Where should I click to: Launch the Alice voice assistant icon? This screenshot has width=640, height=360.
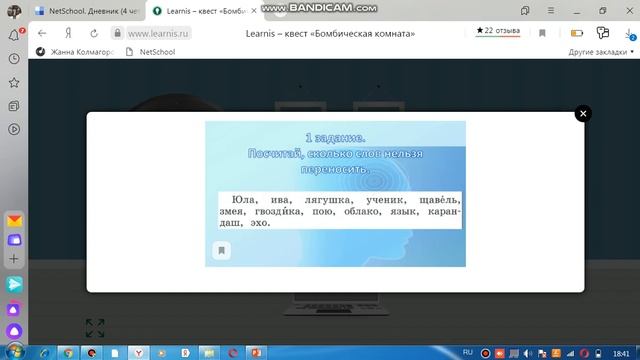[14, 331]
